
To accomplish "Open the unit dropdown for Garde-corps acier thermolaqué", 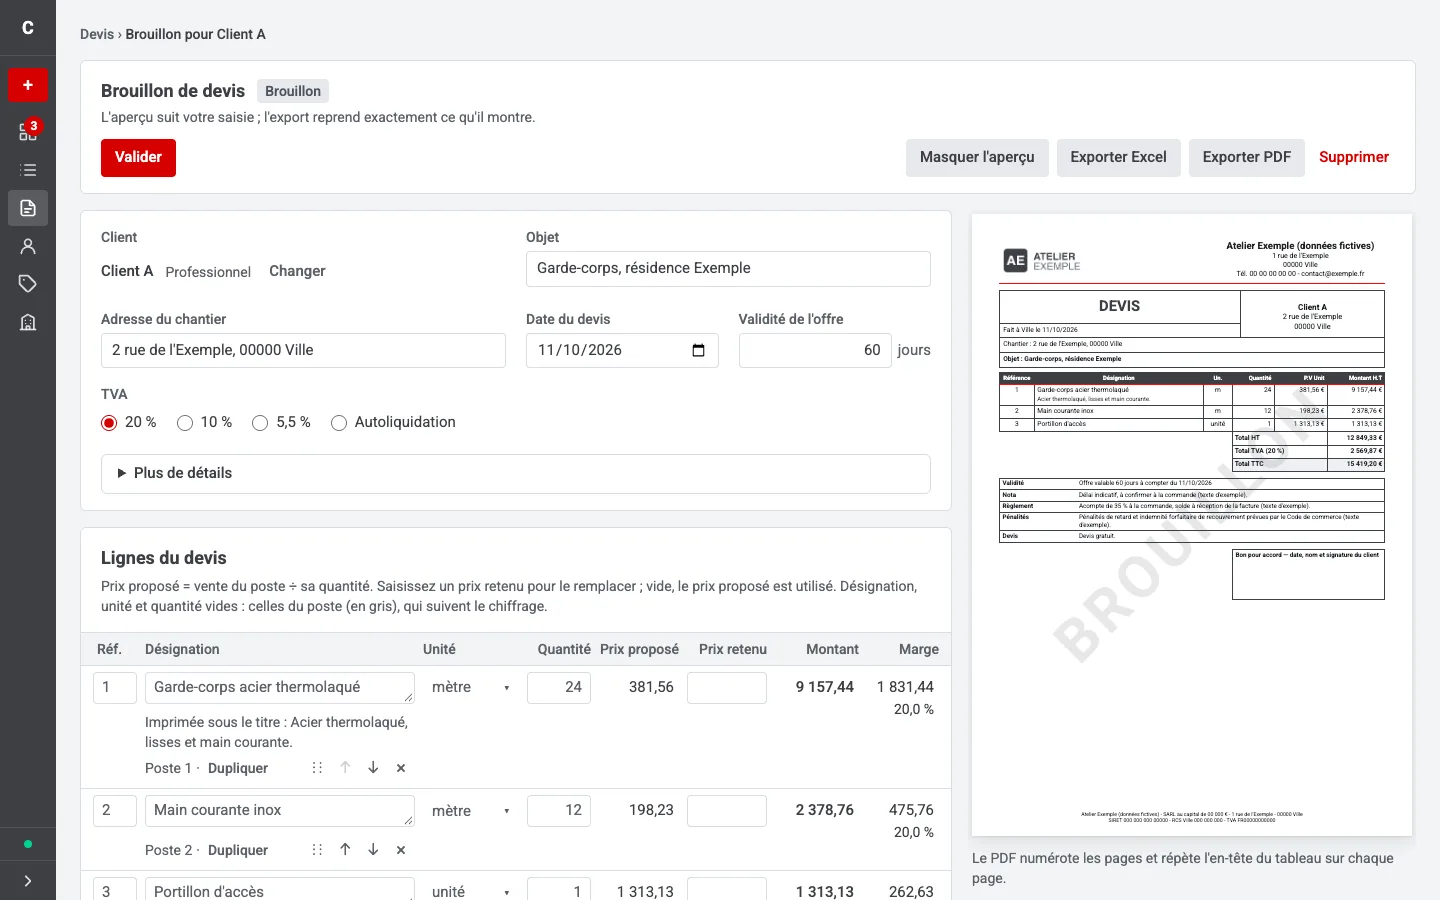I will point(471,688).
